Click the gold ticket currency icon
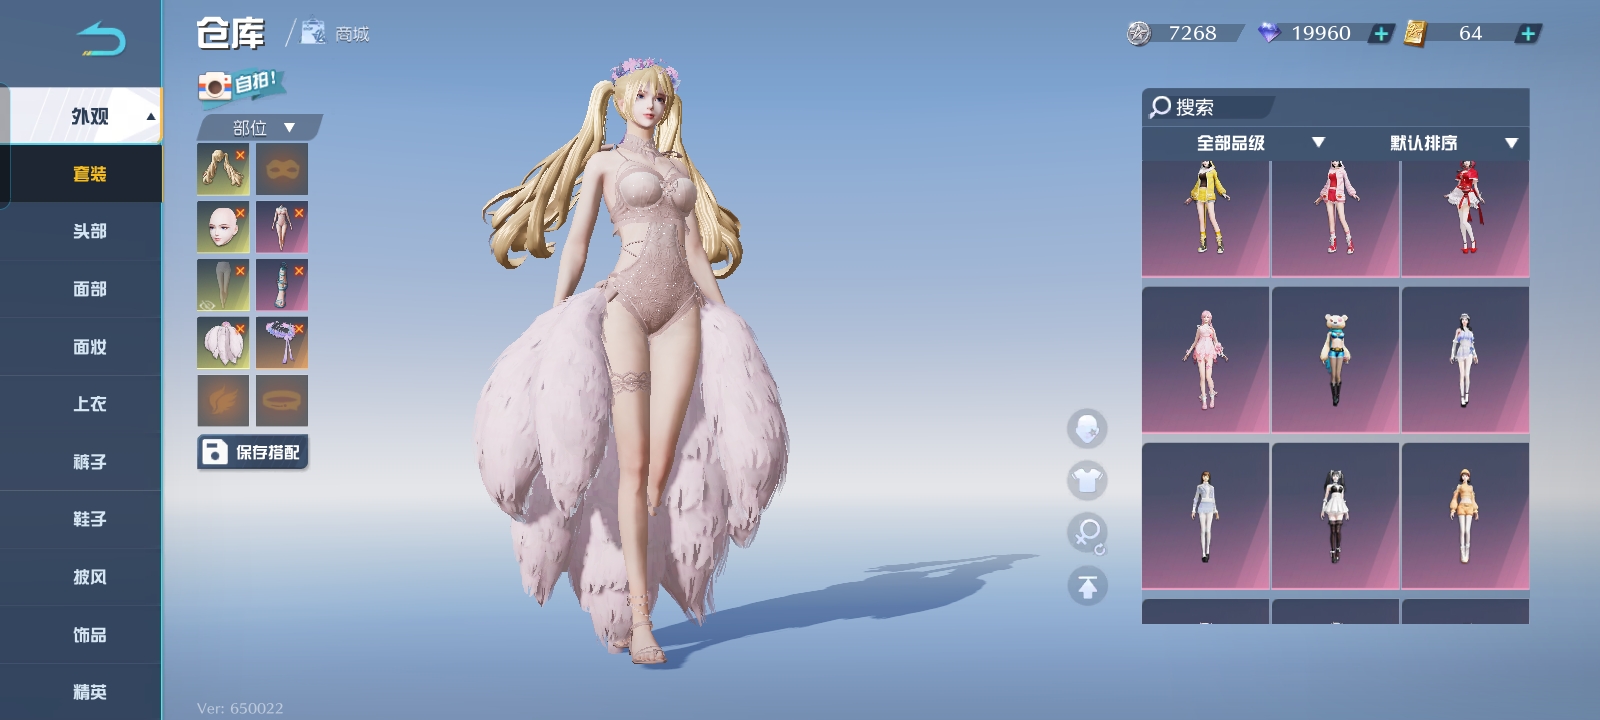Screen dimensions: 1600x720 tap(1415, 33)
